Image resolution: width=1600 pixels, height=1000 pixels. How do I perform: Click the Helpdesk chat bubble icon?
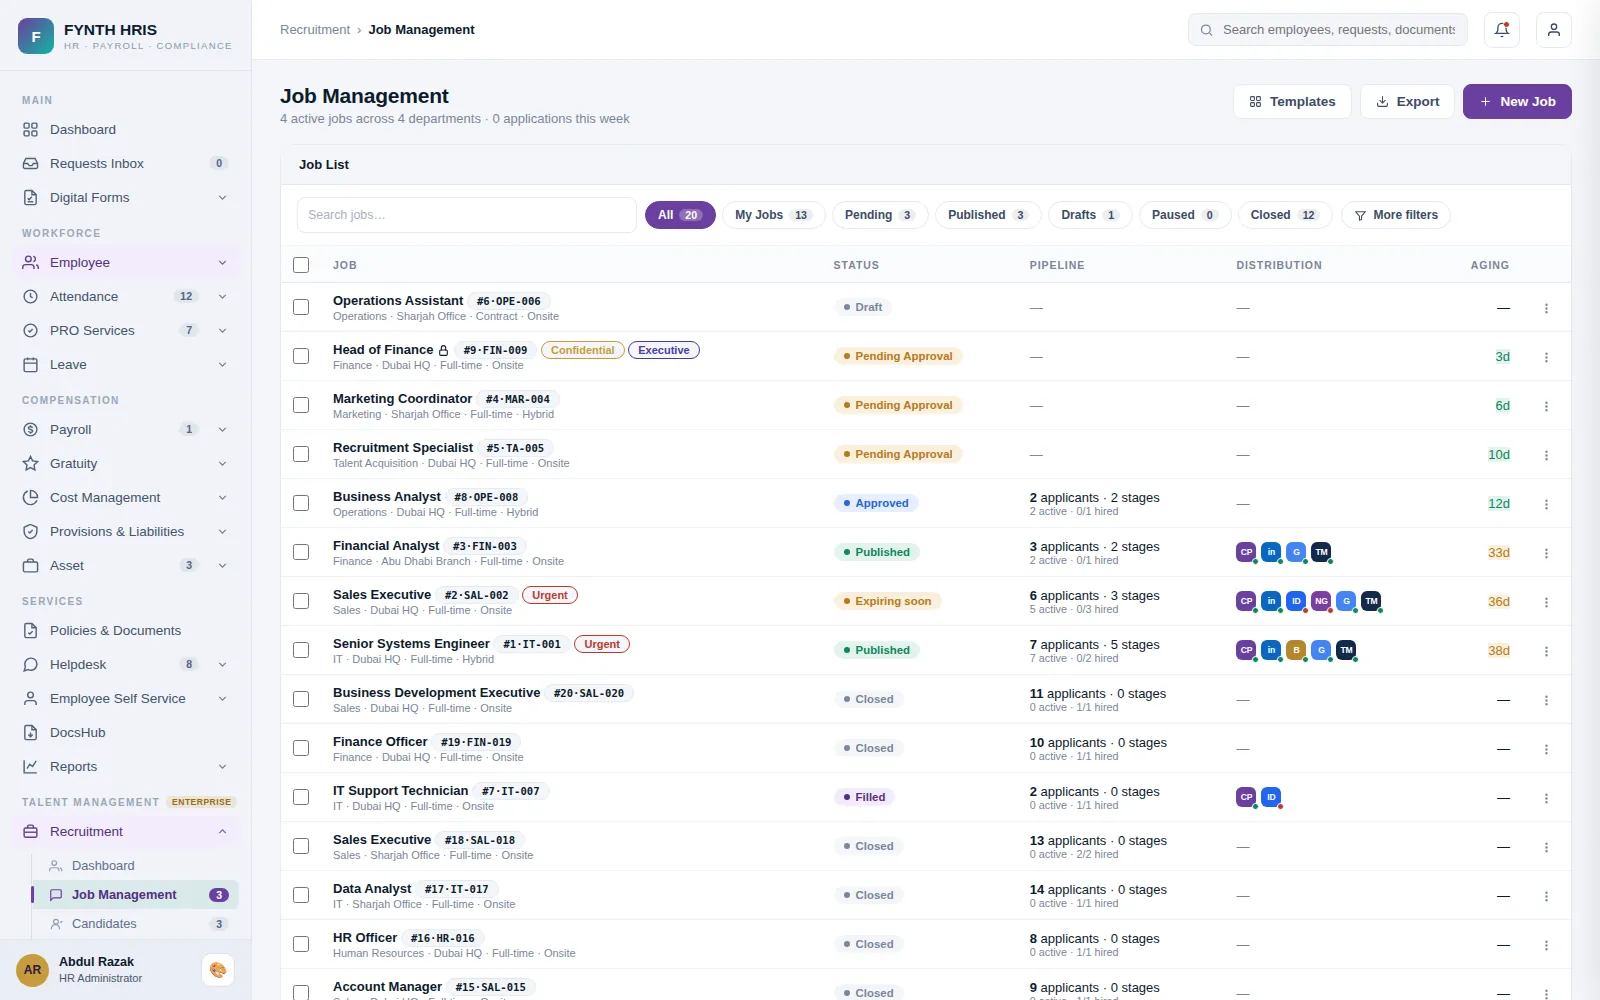(x=31, y=665)
